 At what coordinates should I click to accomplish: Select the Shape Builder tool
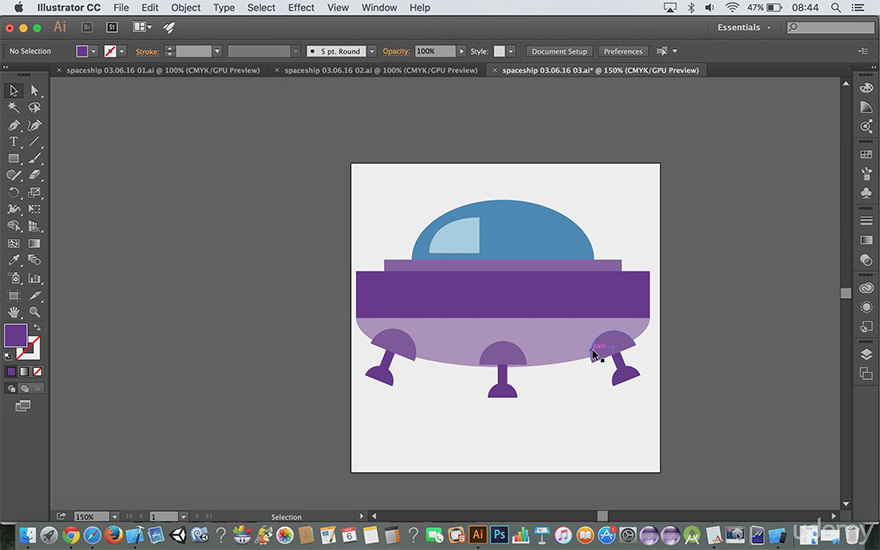coord(13,226)
